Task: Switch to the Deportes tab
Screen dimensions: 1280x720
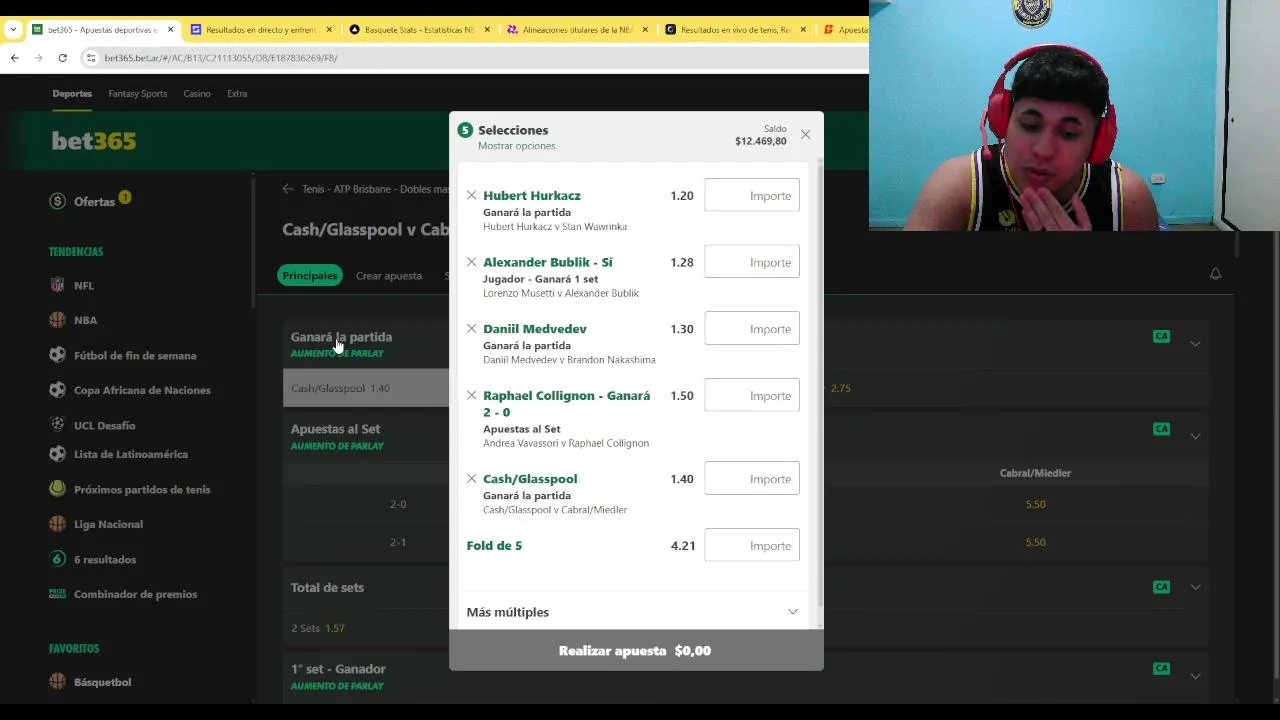Action: pos(72,94)
